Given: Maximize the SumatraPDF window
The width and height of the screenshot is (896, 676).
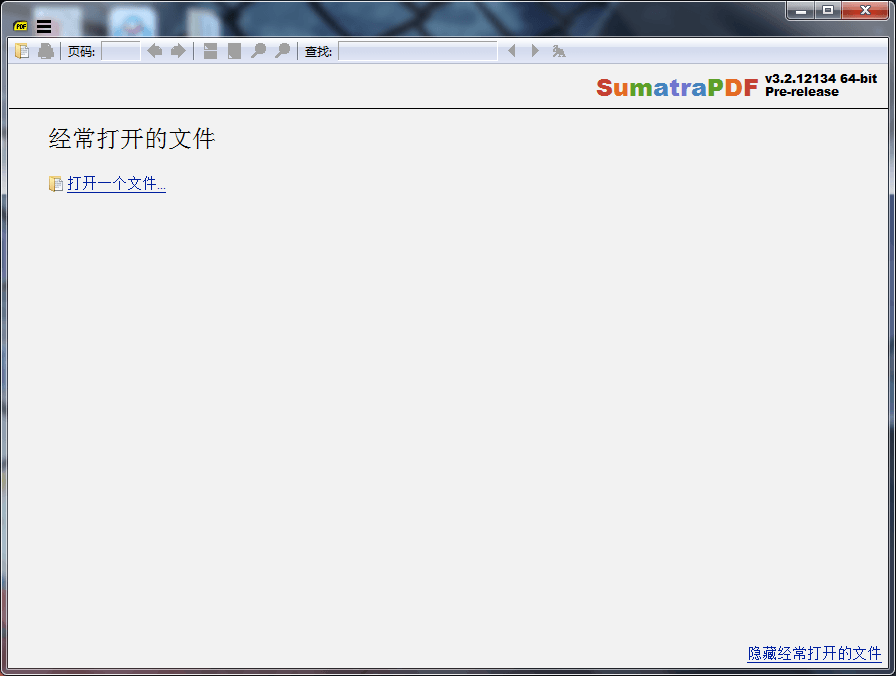Looking at the screenshot, I should (828, 10).
